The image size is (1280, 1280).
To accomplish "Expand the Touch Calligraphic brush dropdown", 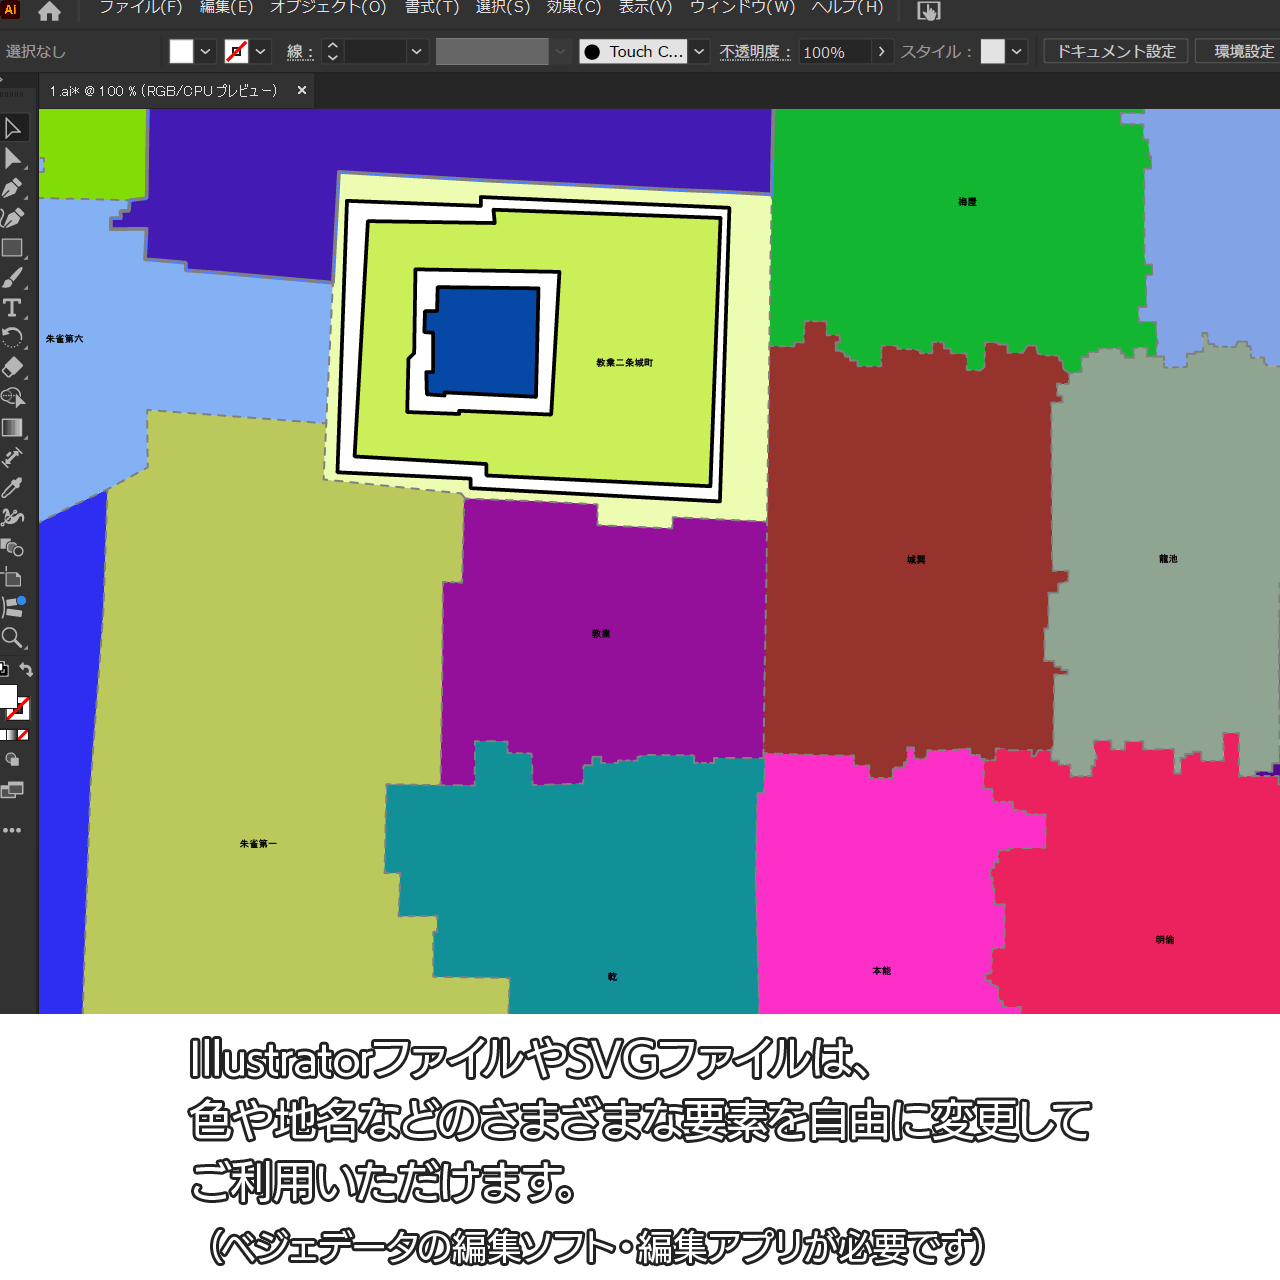I will pos(700,52).
